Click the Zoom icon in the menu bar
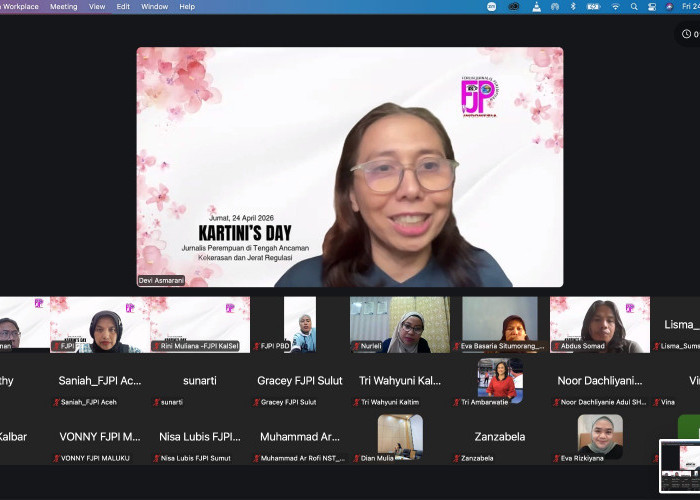700x500 pixels. click(492, 6)
